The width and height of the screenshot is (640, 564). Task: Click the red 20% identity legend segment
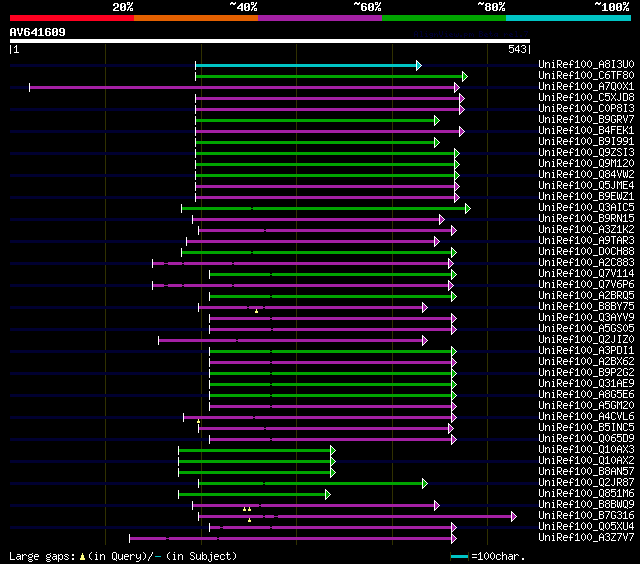point(72,18)
